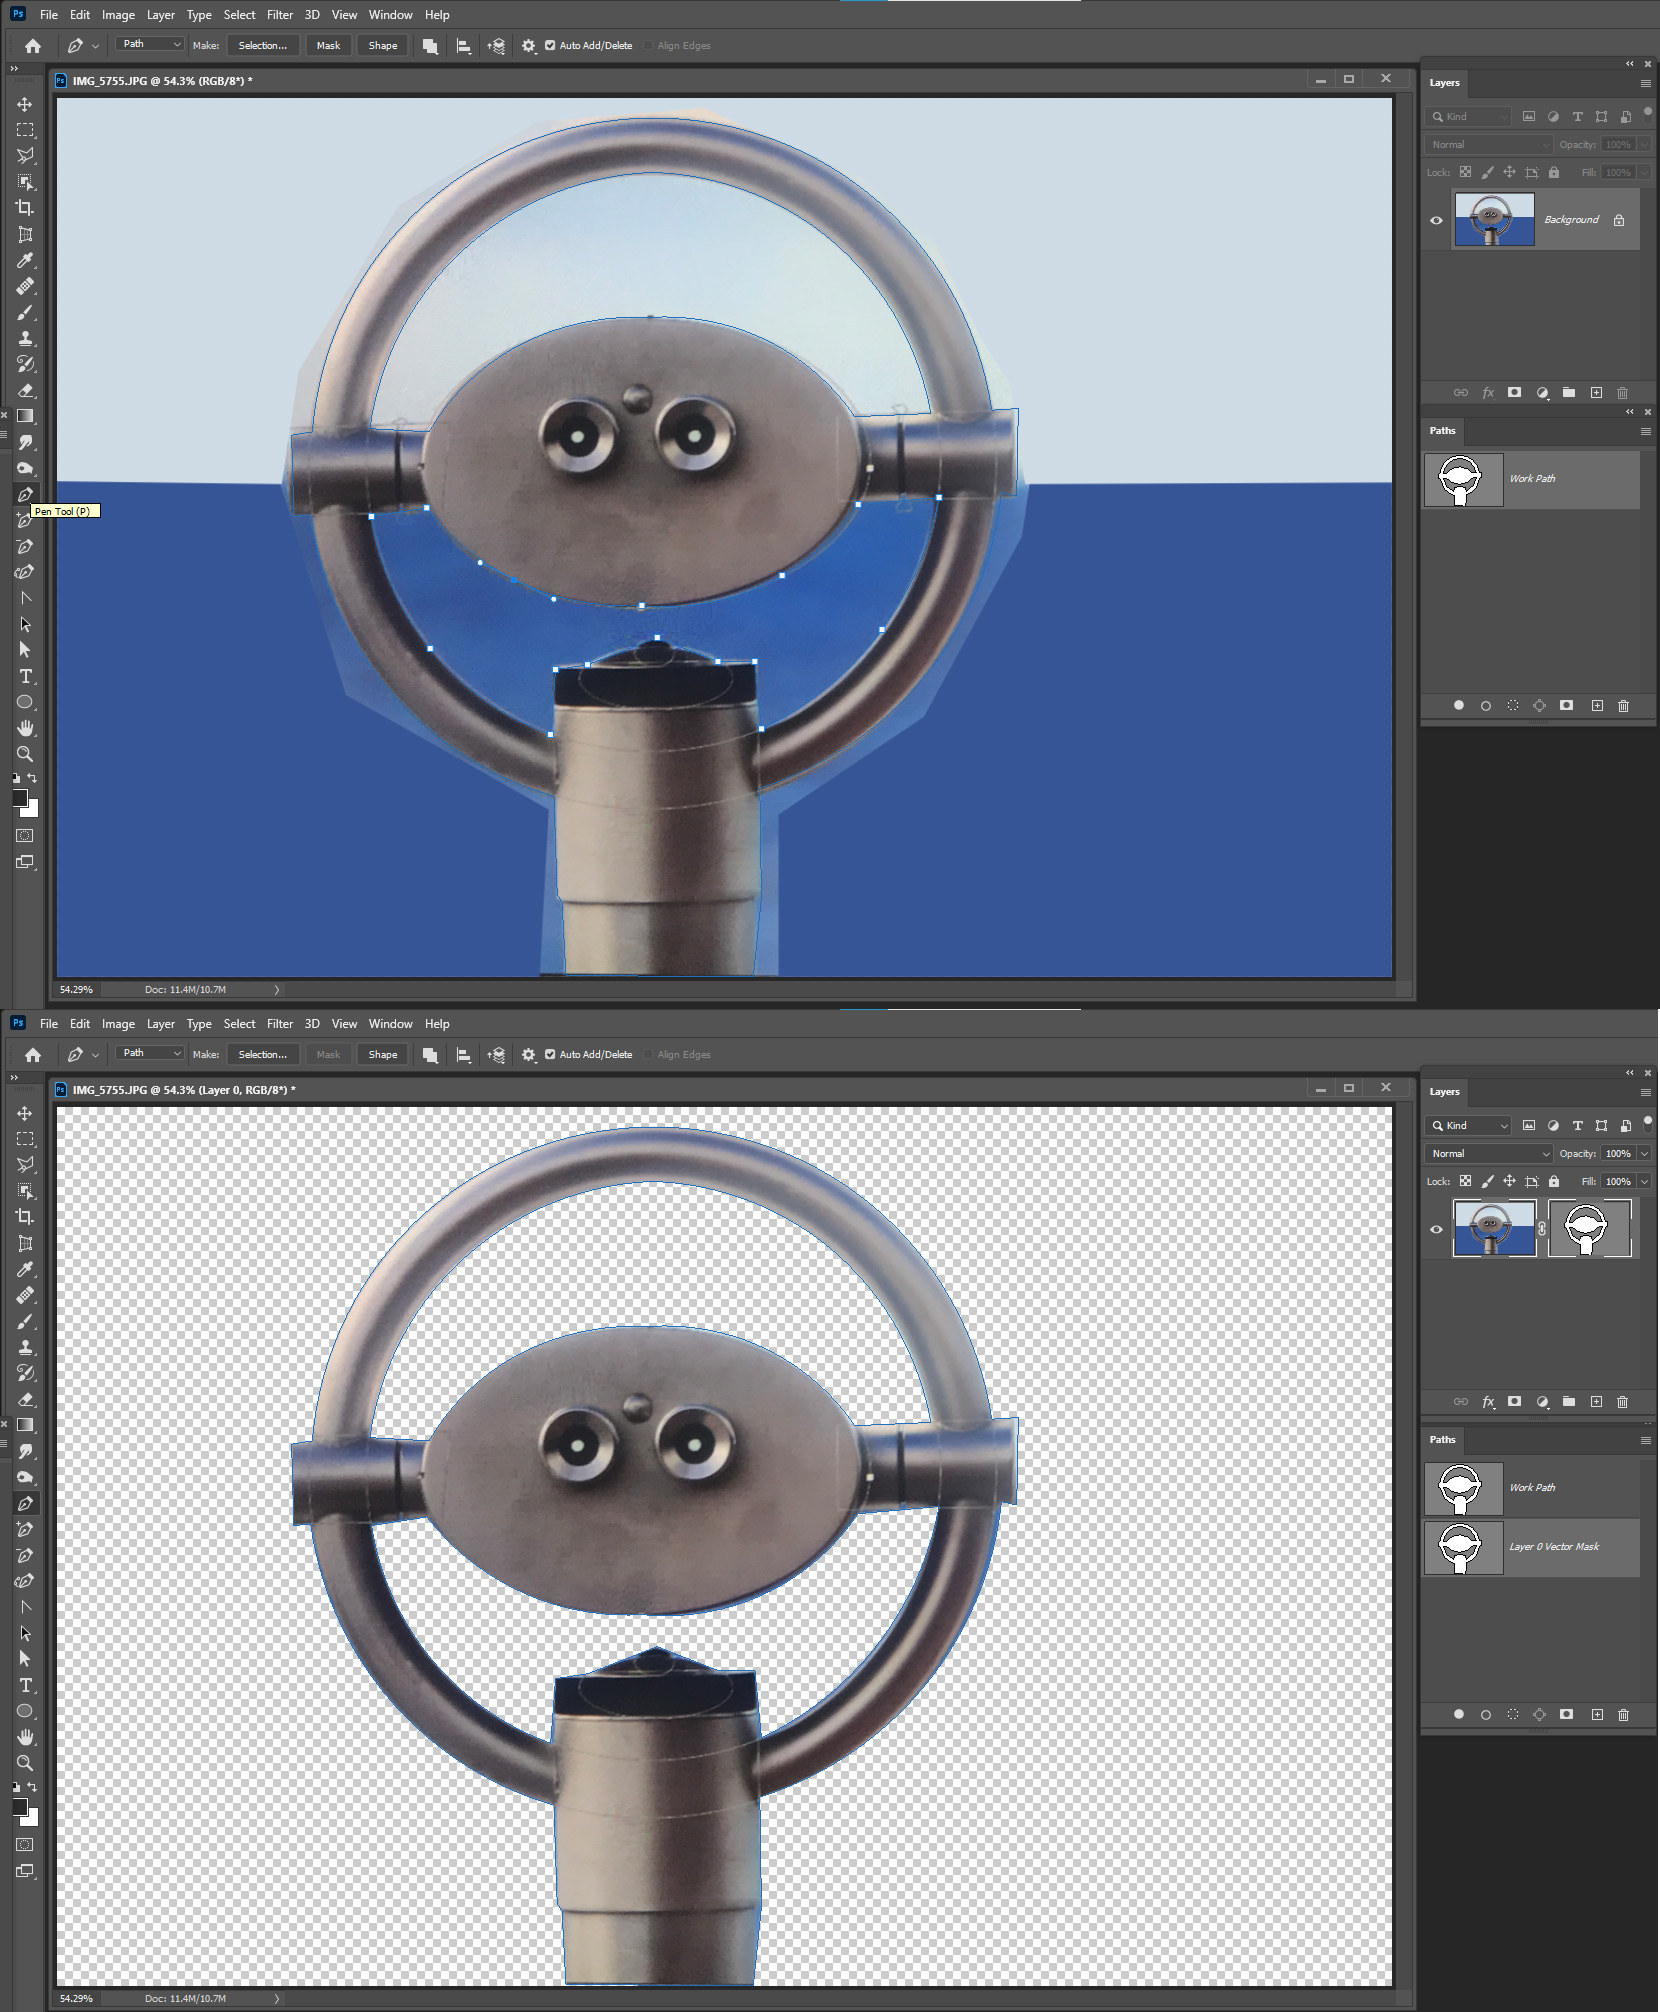Viewport: 1660px width, 2012px height.
Task: Open the Filter menu
Action: click(x=280, y=14)
